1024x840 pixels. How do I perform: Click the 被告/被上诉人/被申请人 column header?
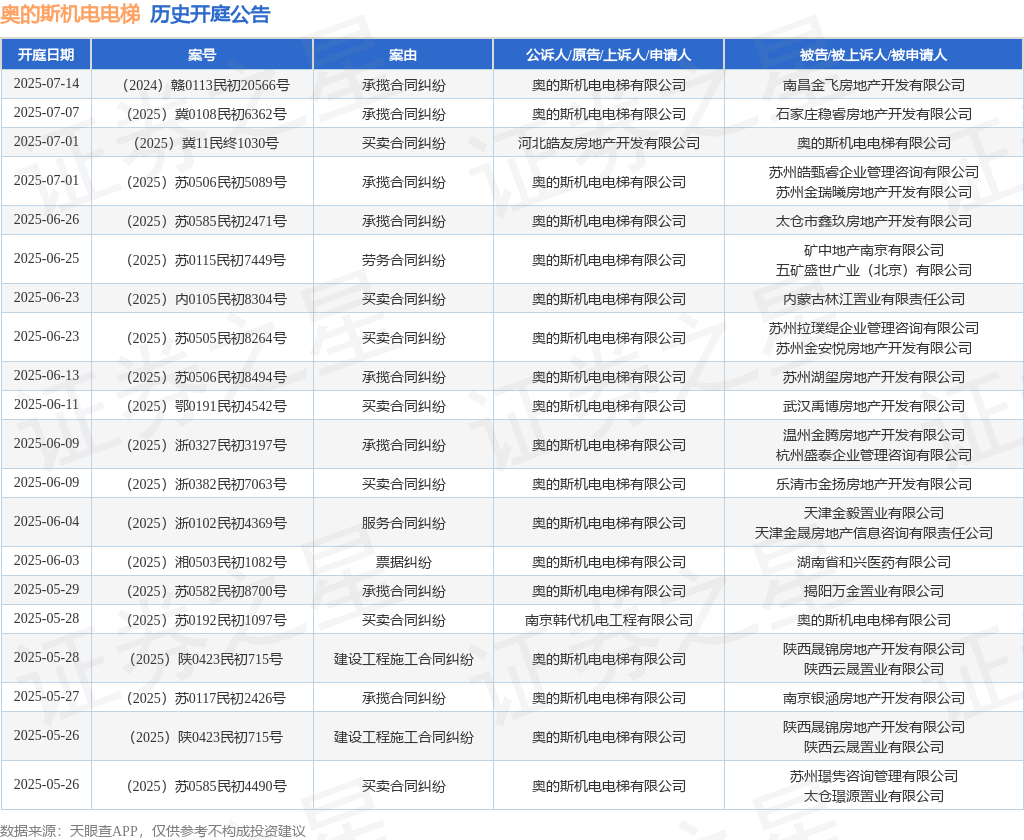coord(874,55)
